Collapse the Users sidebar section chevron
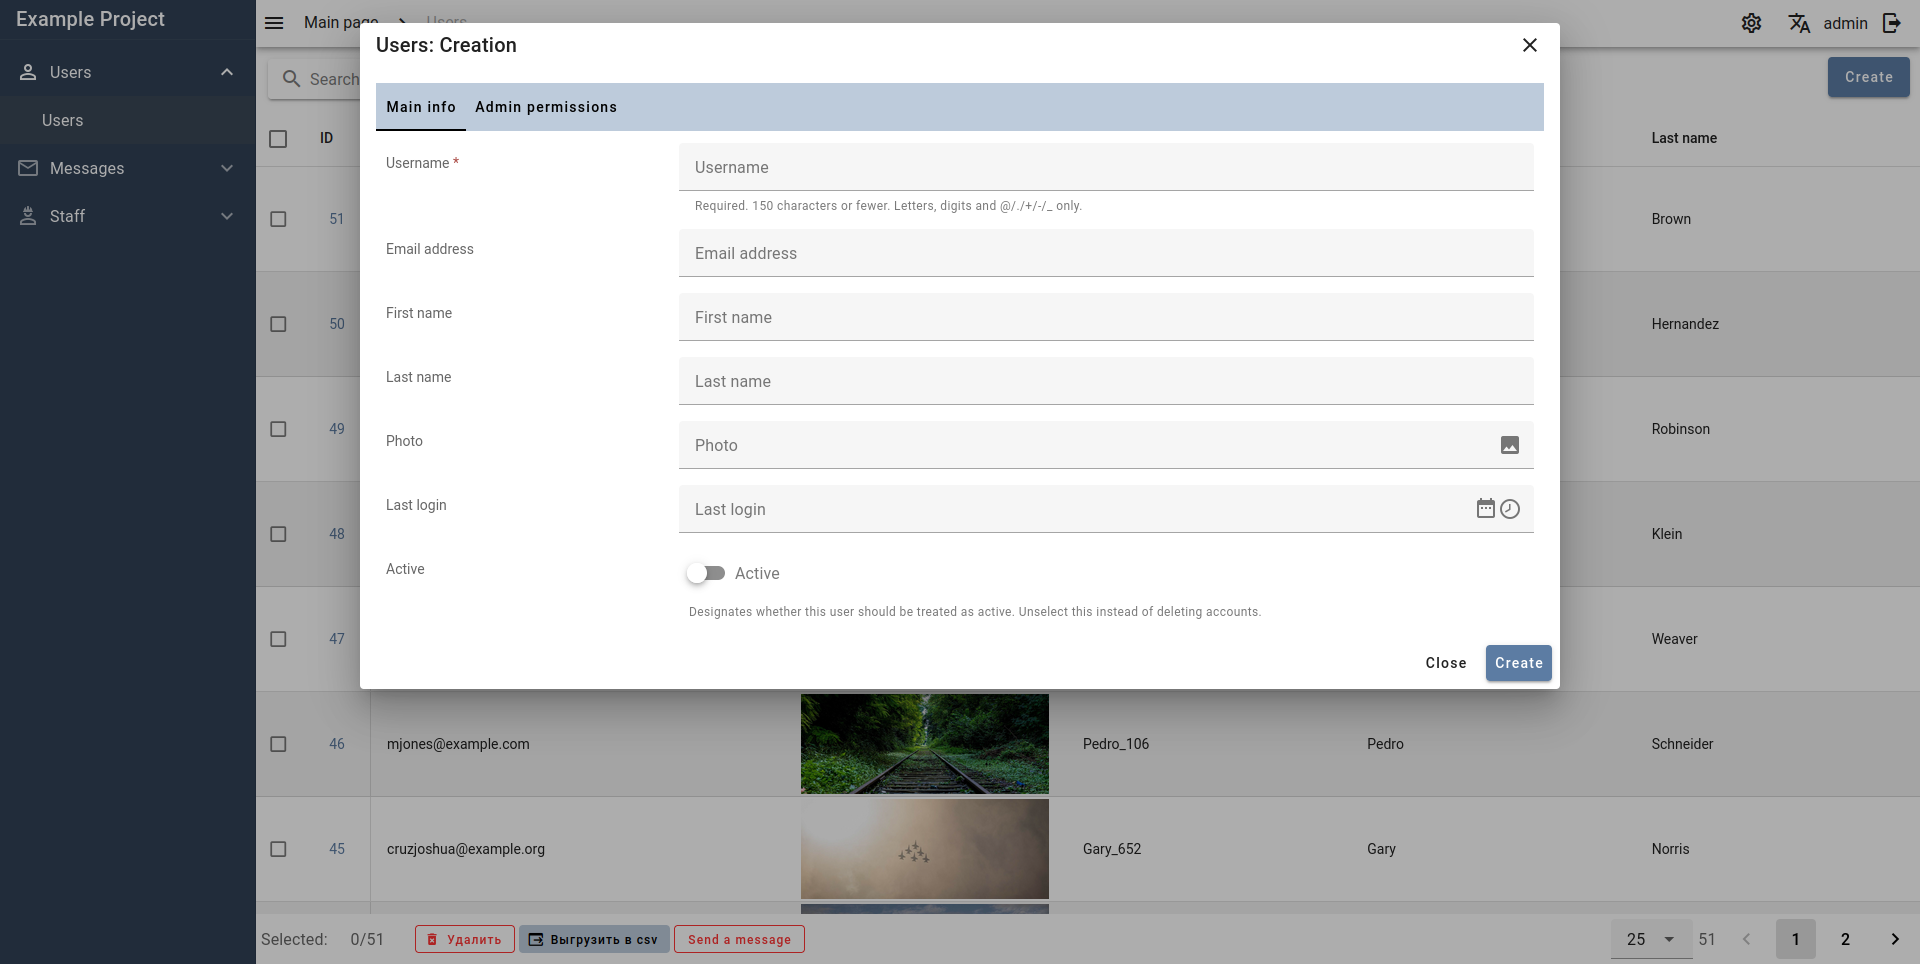1920x964 pixels. coord(227,72)
